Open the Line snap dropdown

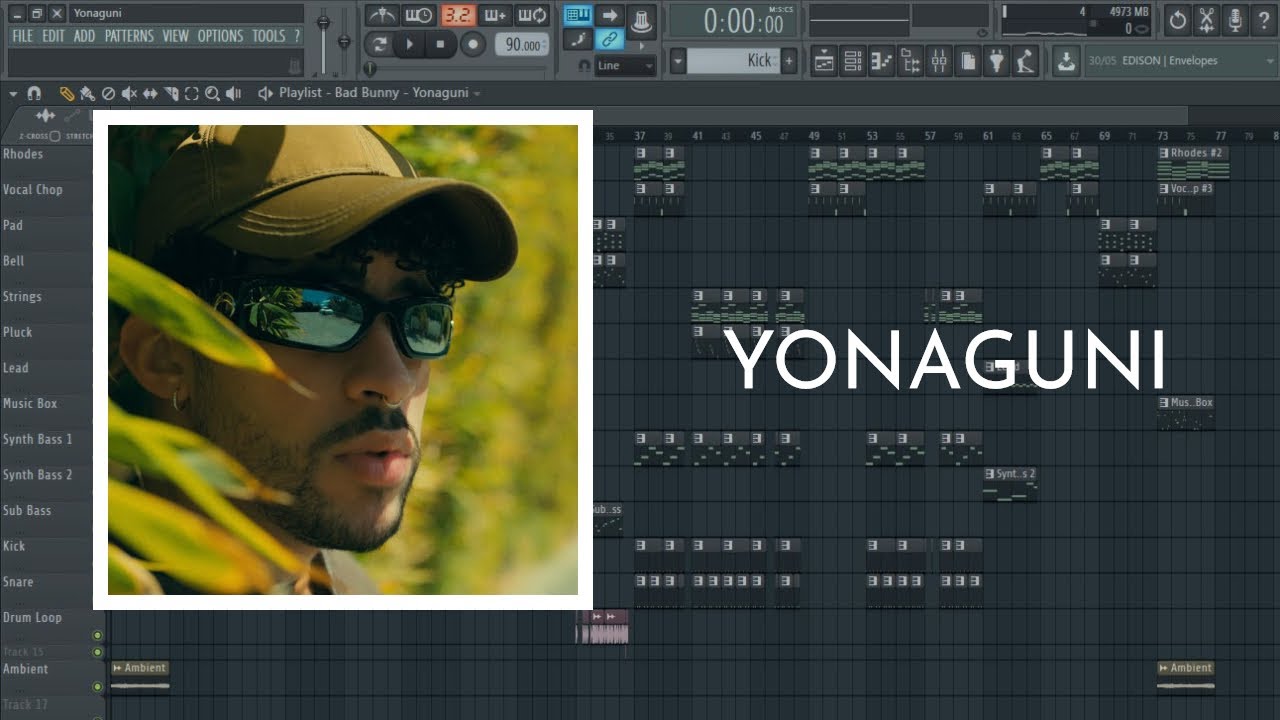[x=625, y=65]
